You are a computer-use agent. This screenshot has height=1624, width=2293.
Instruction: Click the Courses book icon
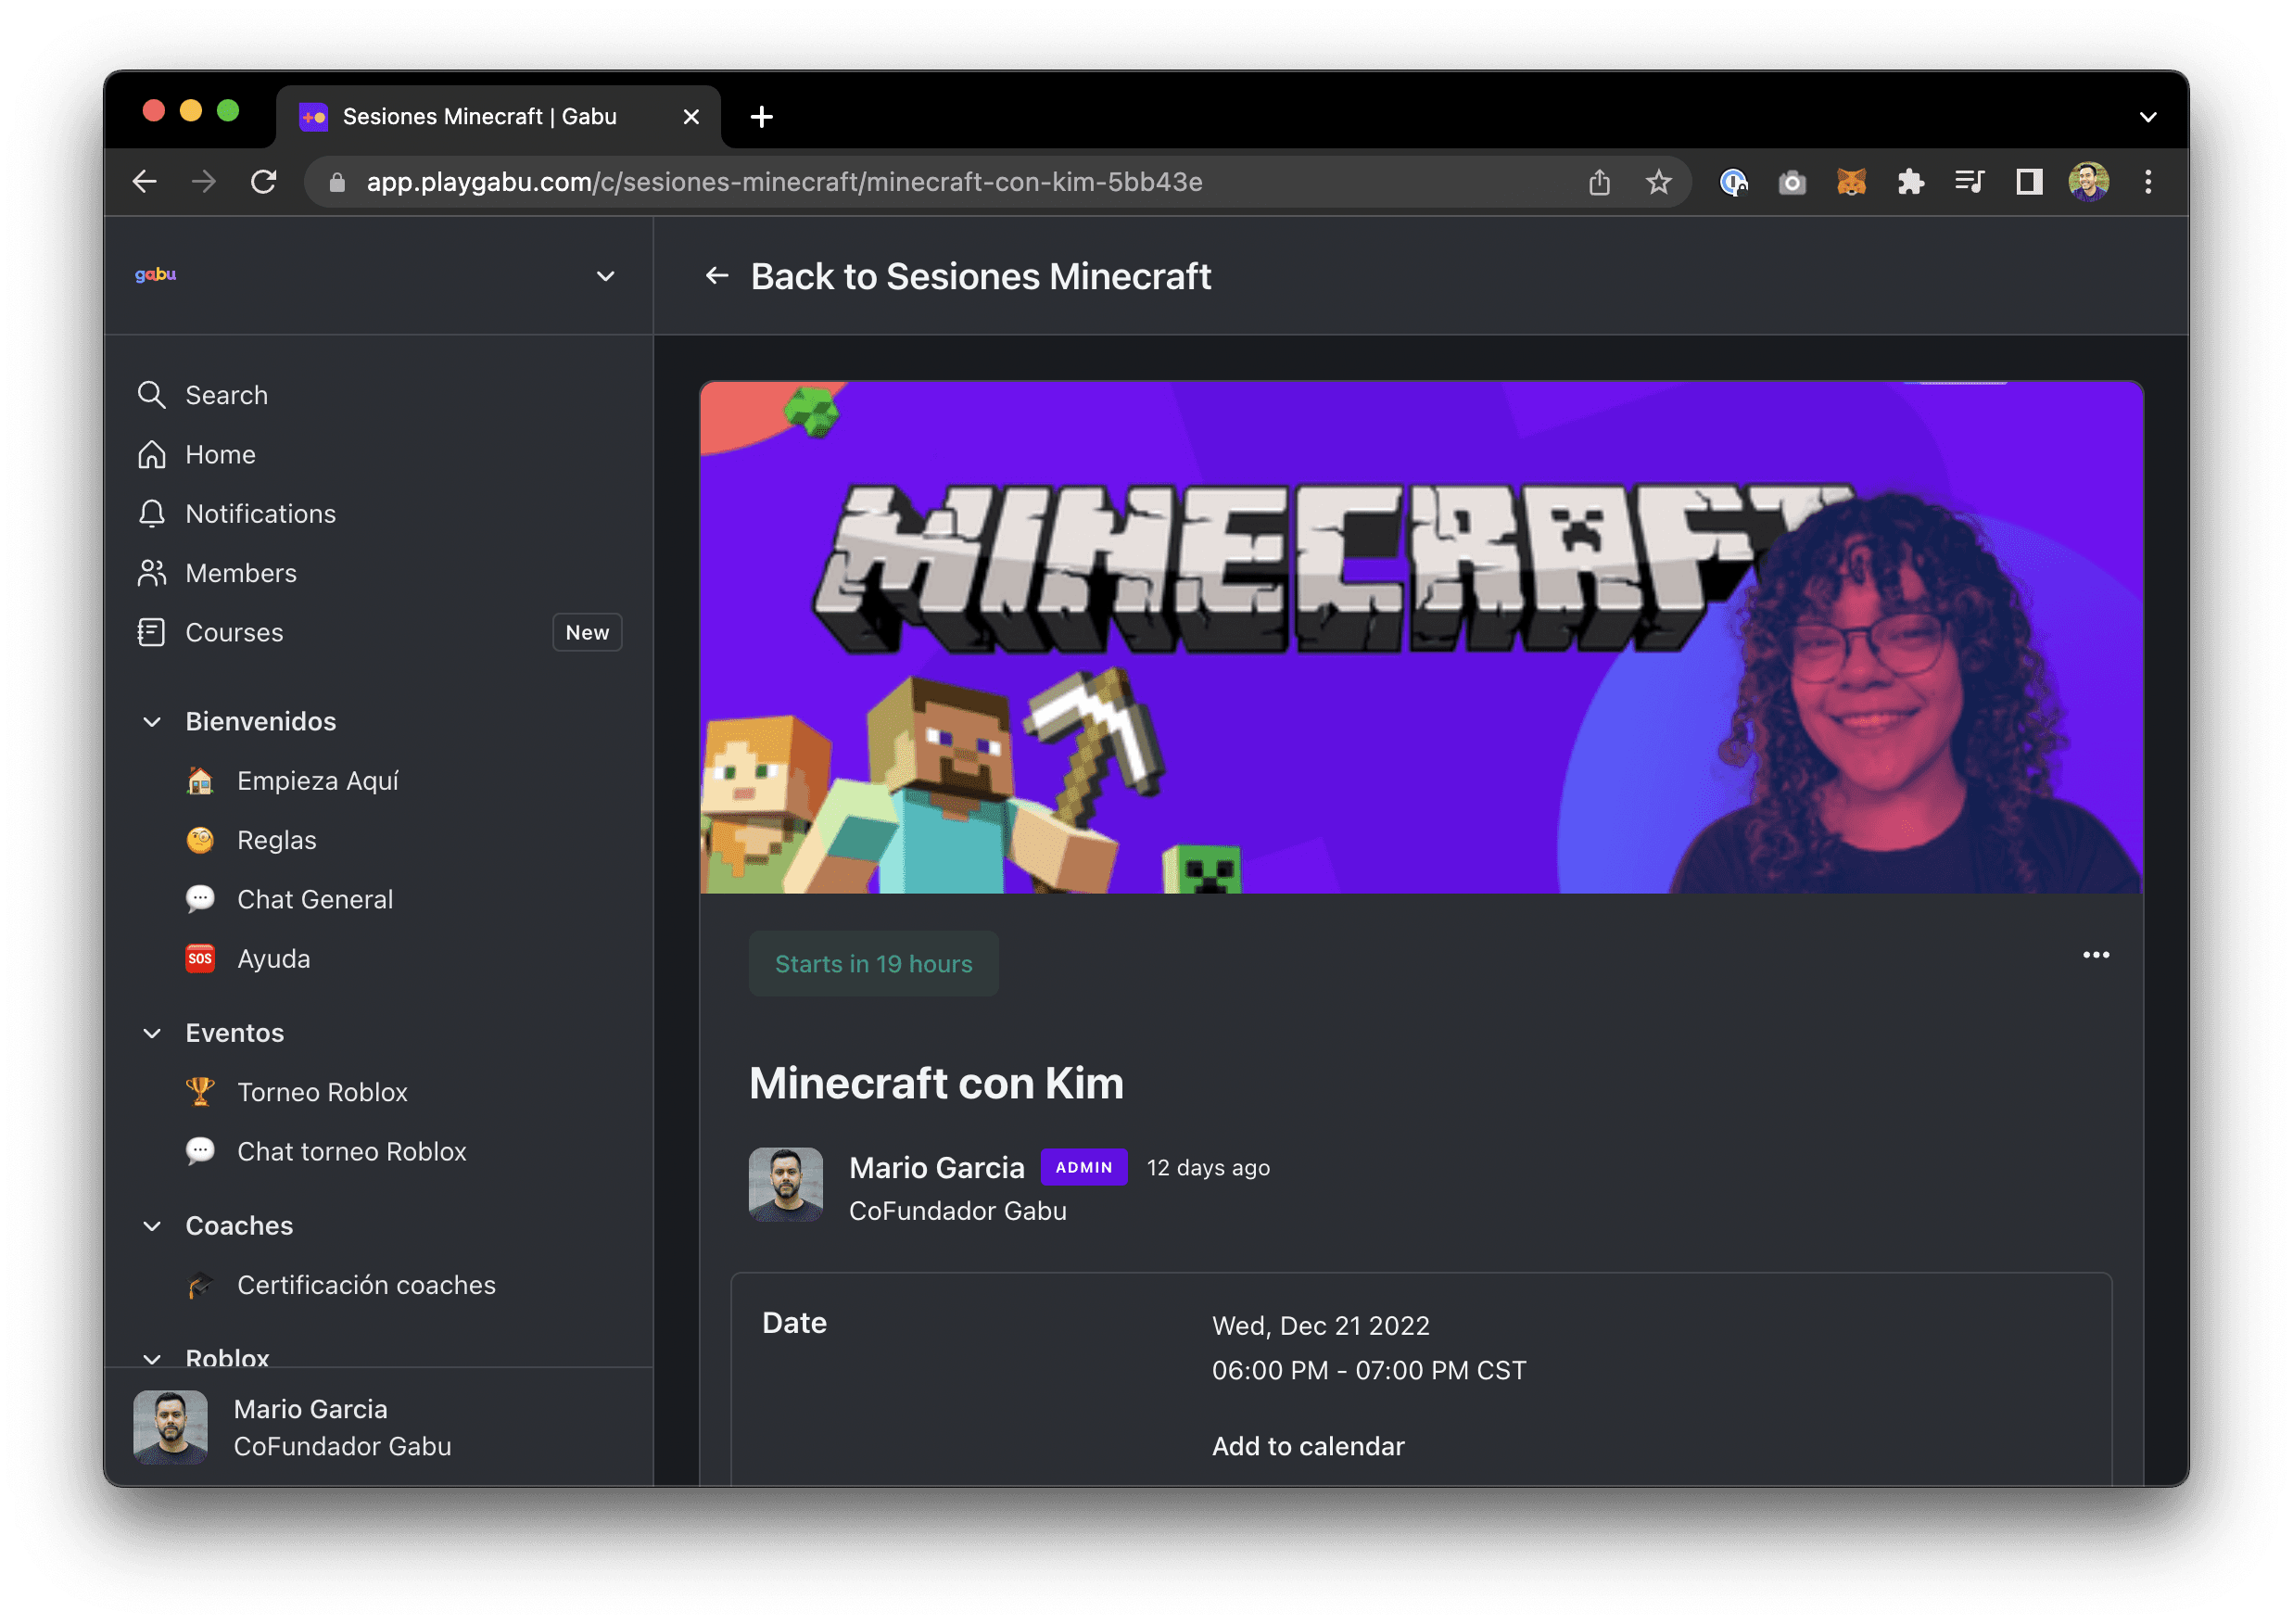pyautogui.click(x=152, y=632)
